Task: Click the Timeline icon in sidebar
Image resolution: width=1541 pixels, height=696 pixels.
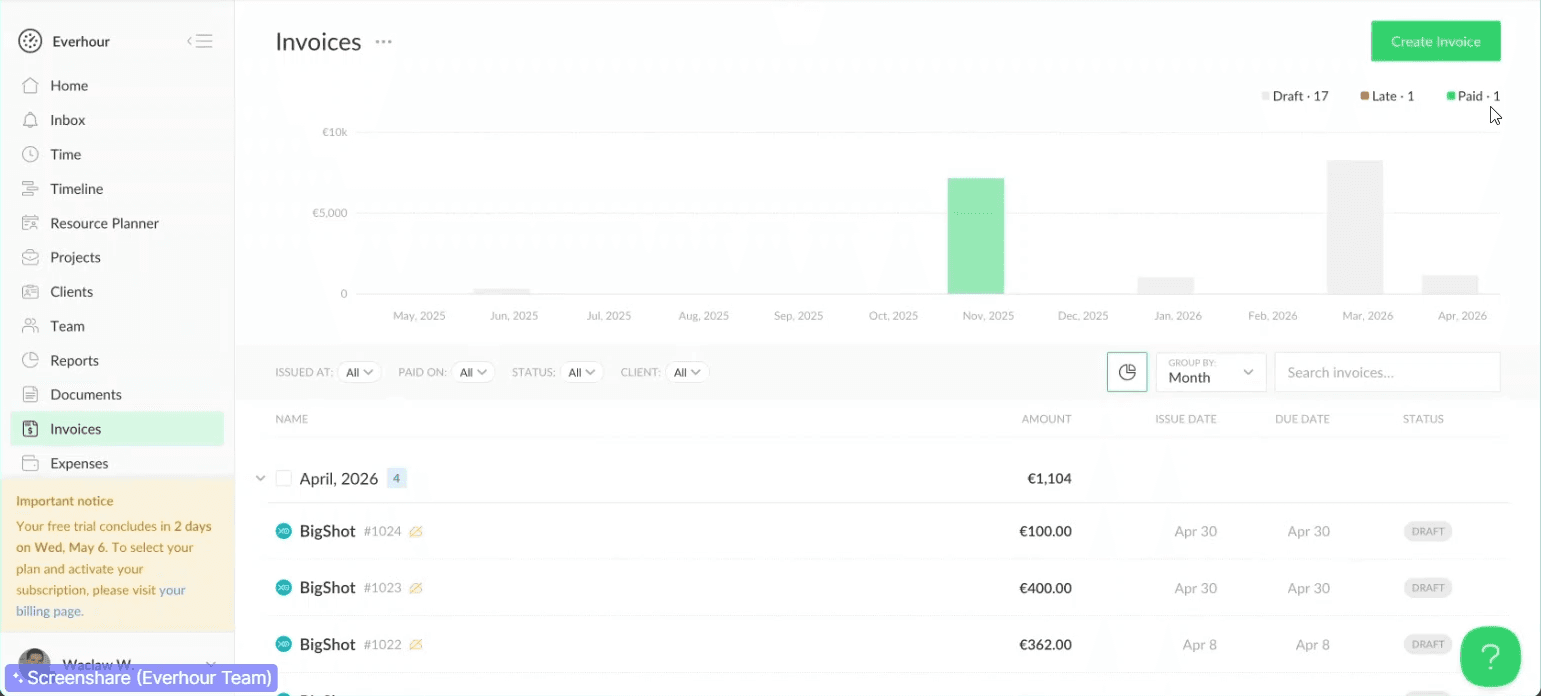Action: (x=30, y=189)
